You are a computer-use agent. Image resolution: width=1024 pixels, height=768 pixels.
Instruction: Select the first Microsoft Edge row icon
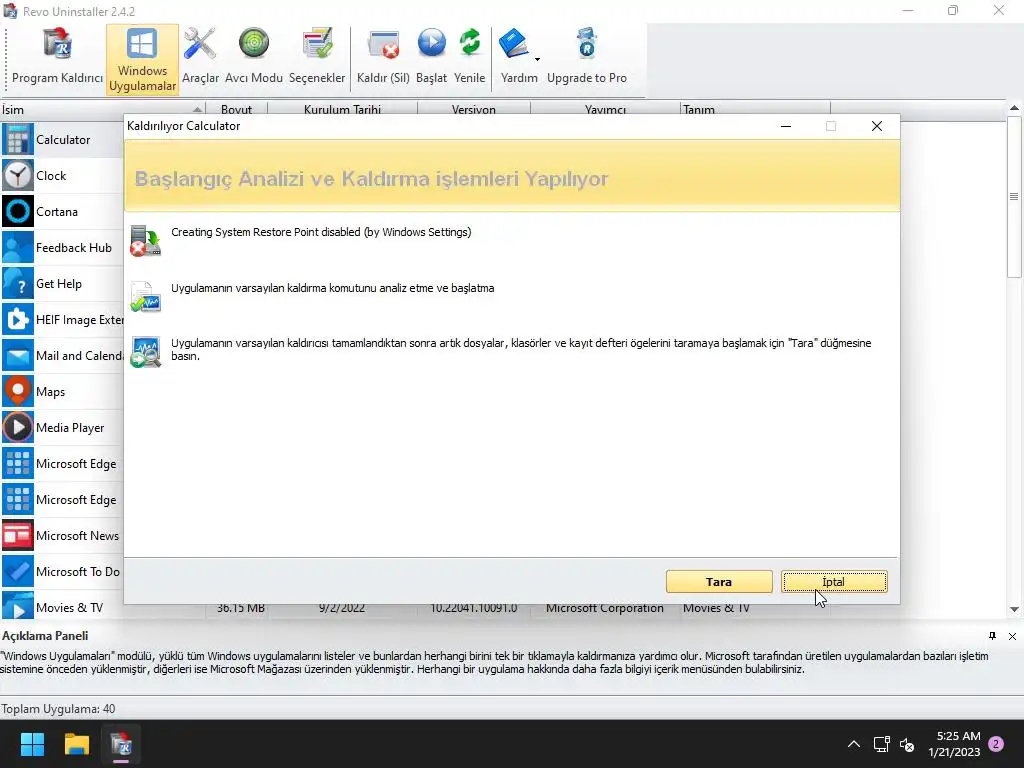click(18, 464)
